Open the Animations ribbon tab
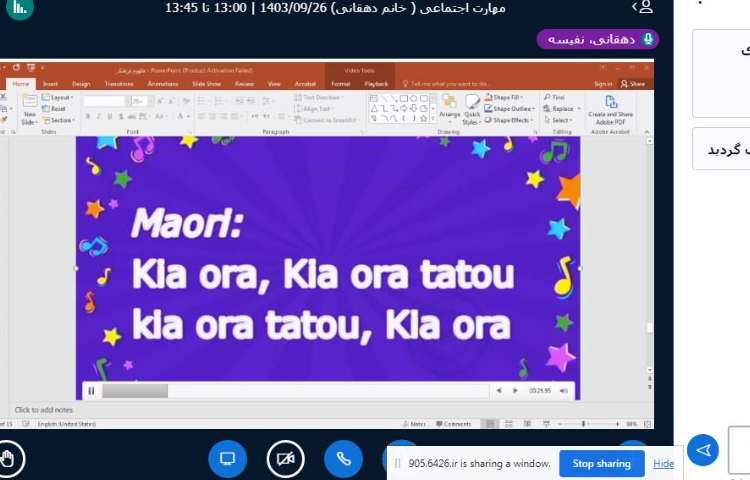 pos(163,84)
